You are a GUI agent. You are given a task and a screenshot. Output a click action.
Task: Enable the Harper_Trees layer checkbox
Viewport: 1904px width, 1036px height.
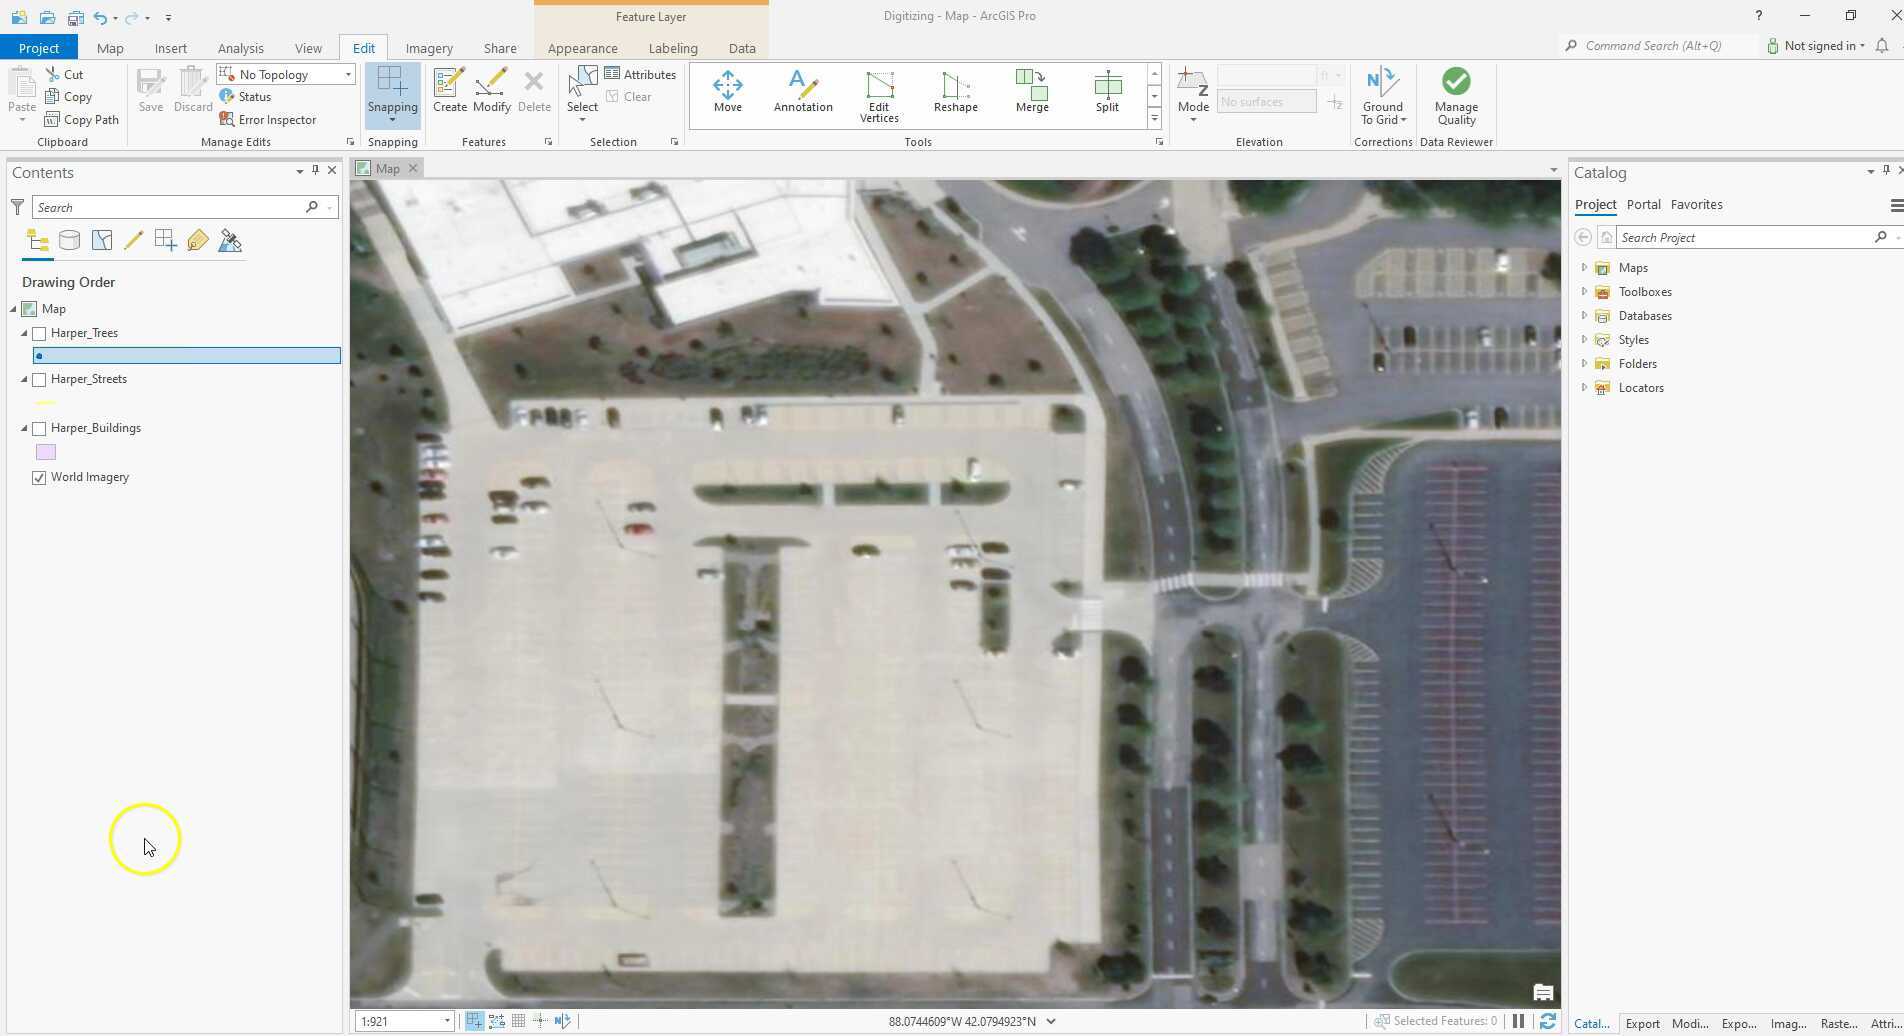click(40, 334)
